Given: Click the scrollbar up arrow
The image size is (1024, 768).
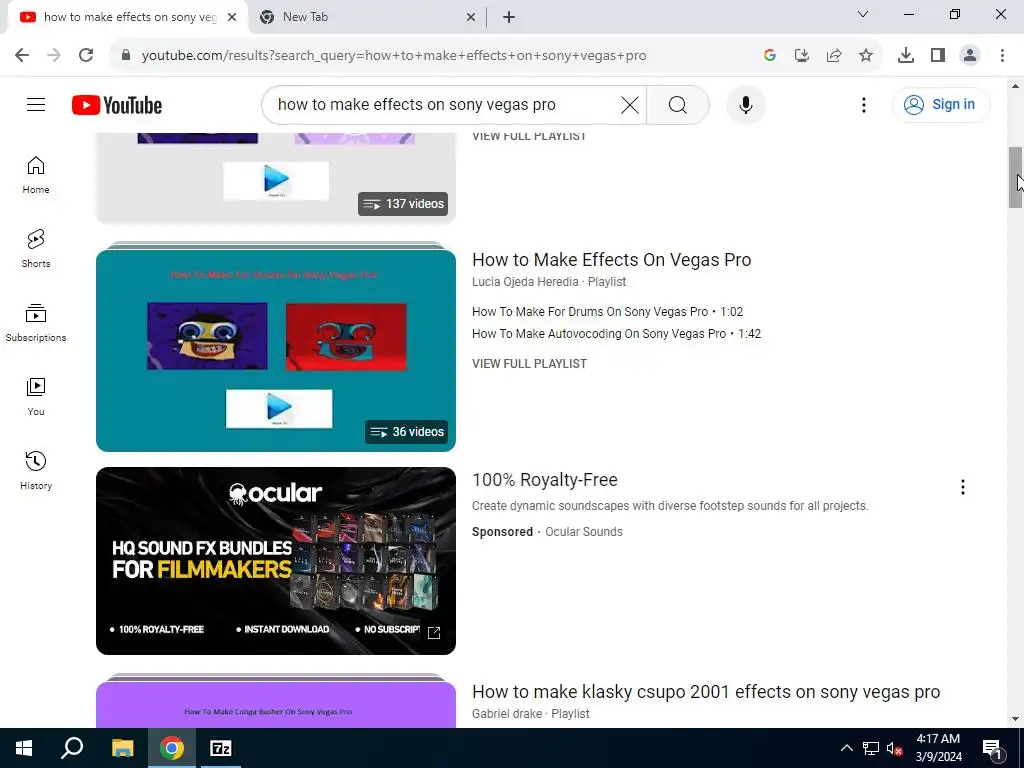Looking at the screenshot, I should tap(1015, 86).
